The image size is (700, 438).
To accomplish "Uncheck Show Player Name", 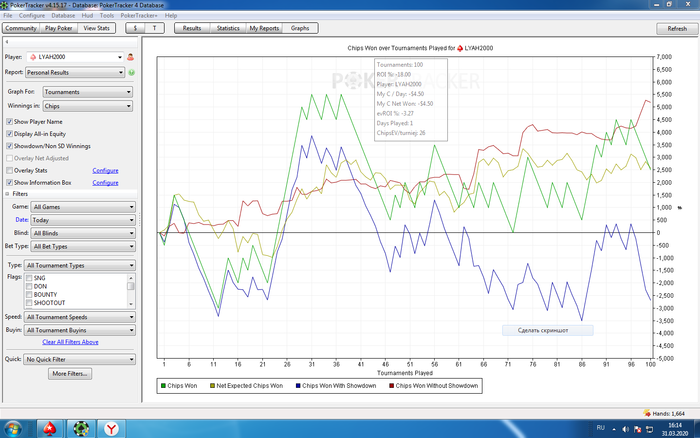I will [10, 121].
